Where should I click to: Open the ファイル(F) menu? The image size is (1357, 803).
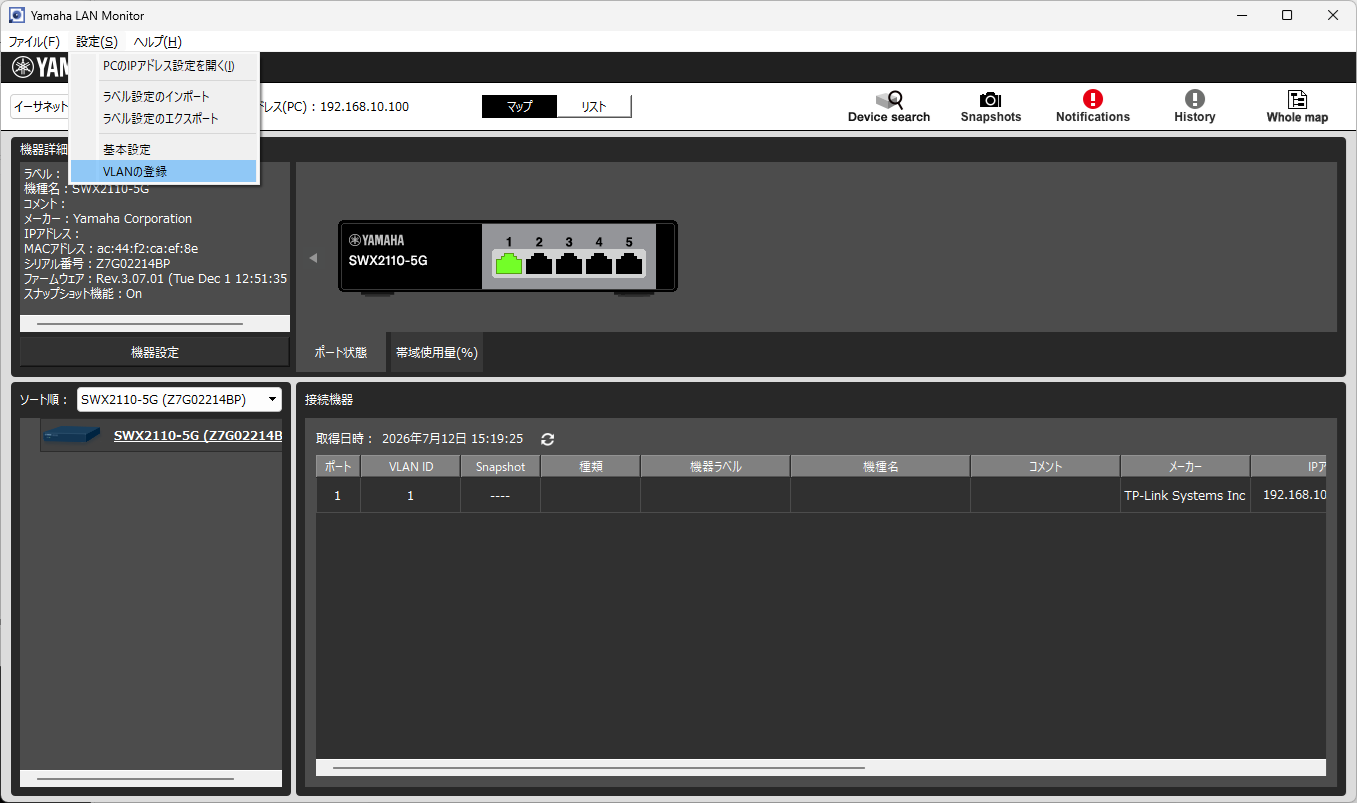point(34,42)
